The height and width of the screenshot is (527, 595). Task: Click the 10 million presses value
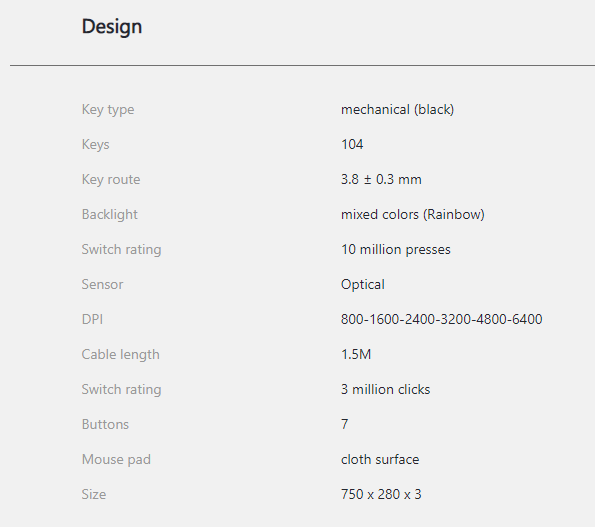coord(395,250)
